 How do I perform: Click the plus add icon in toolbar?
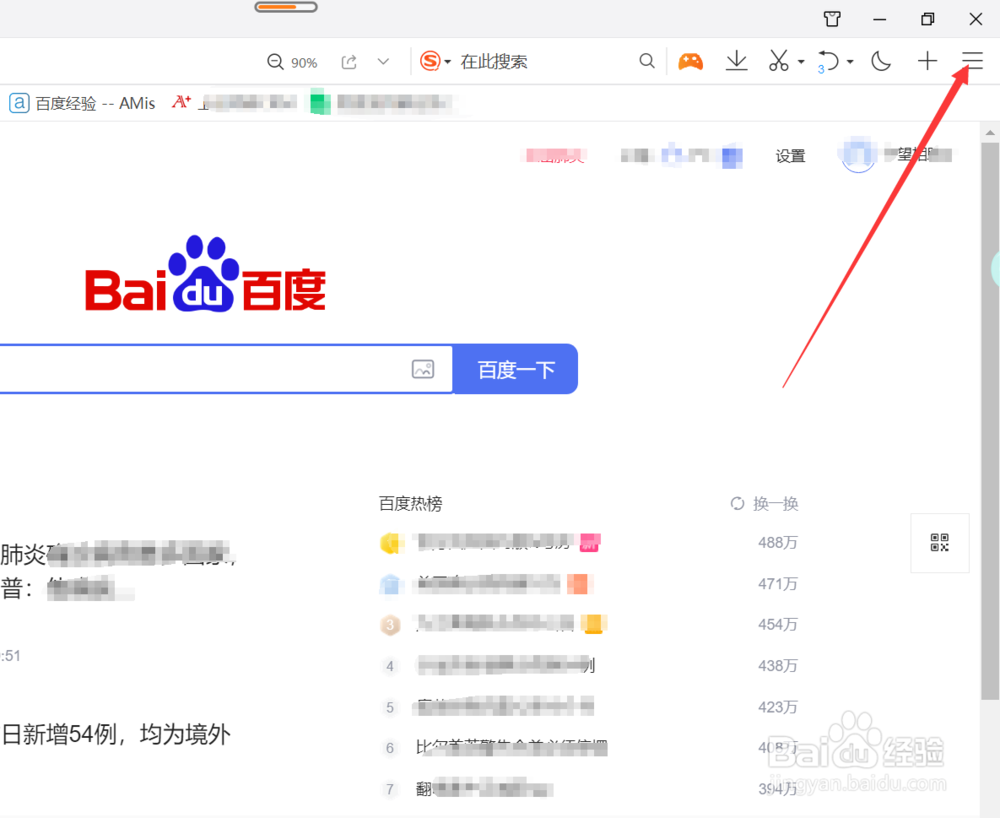click(x=927, y=61)
